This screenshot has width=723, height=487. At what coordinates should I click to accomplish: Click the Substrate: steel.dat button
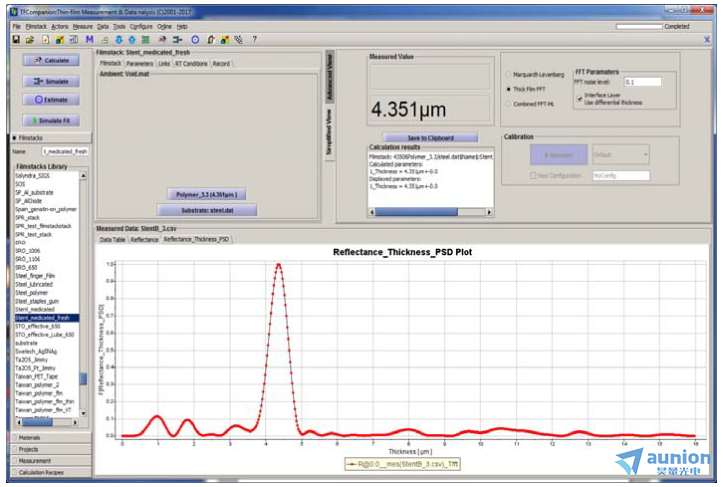point(207,210)
